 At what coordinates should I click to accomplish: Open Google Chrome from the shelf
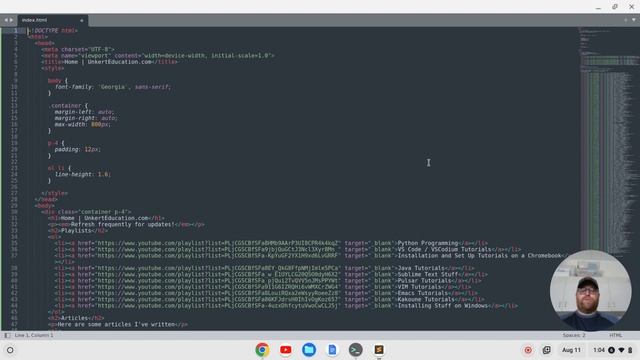(x=262, y=350)
